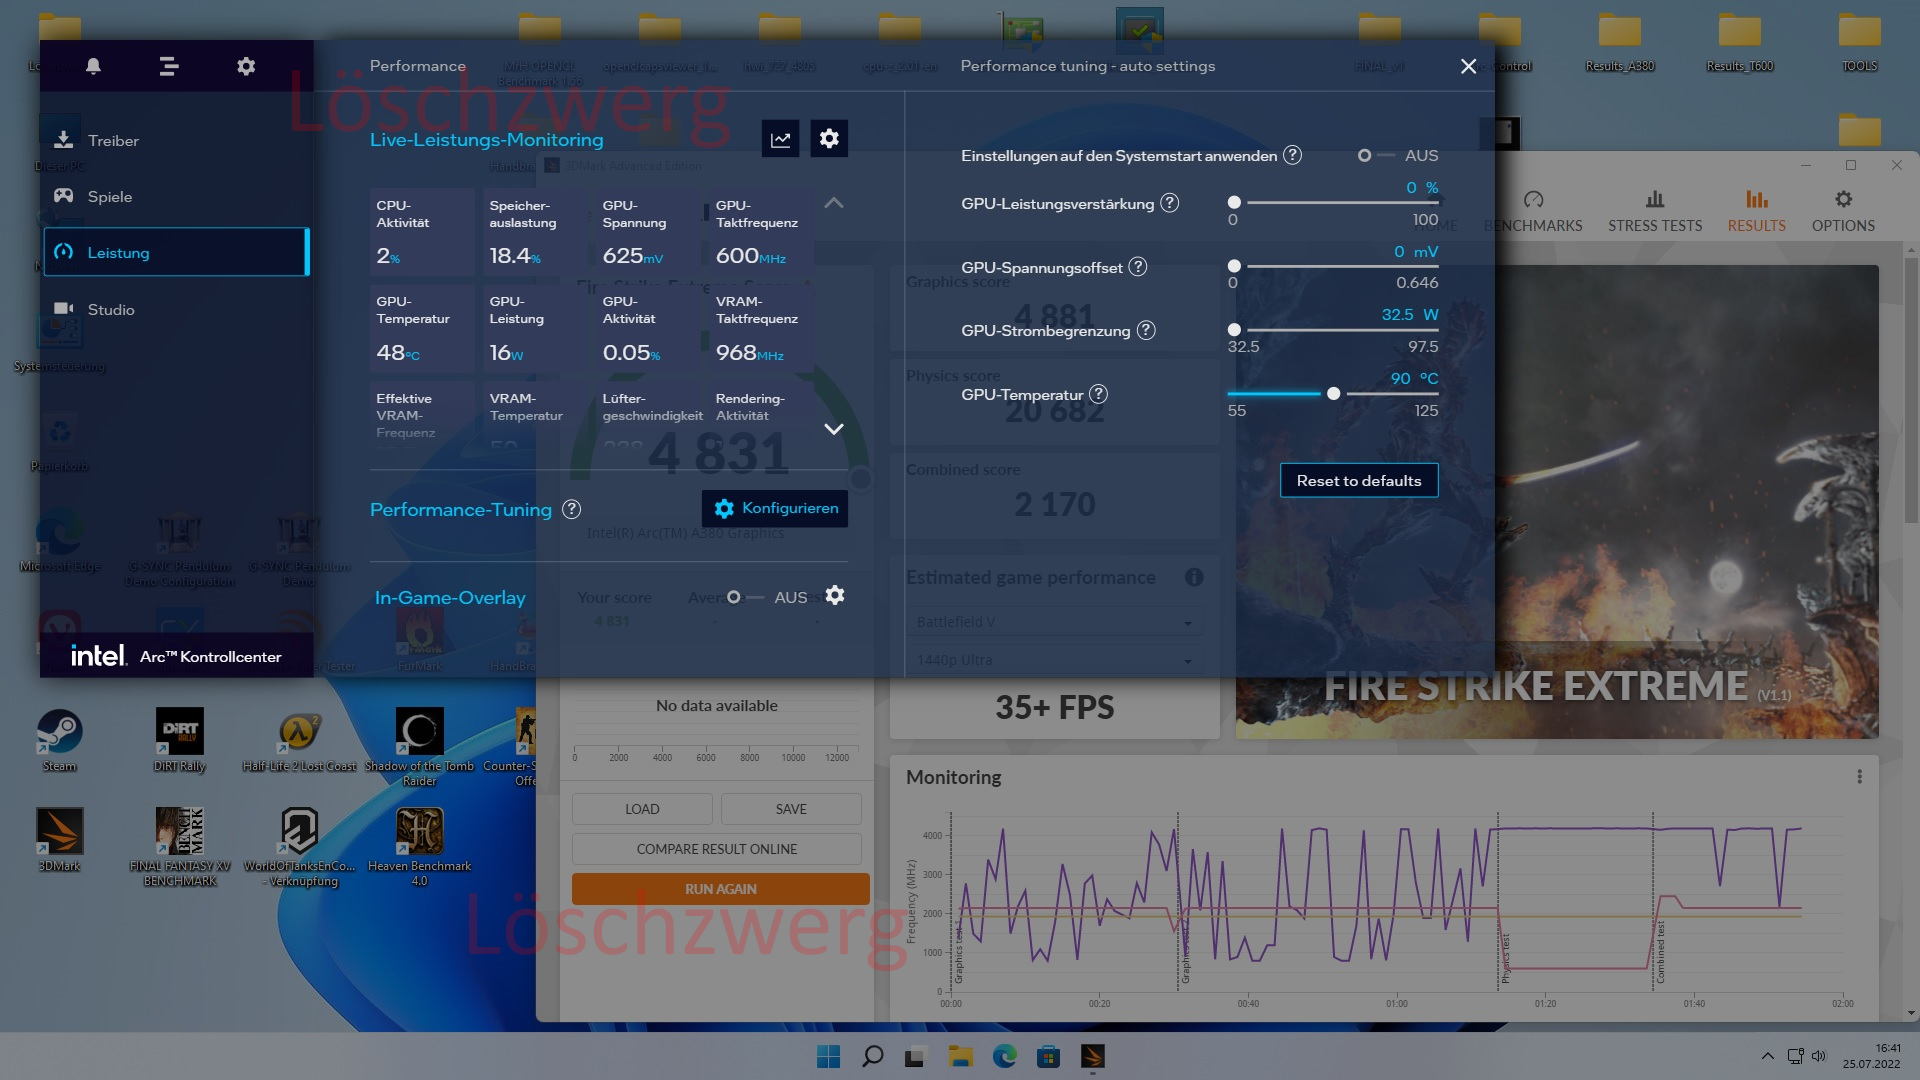Image resolution: width=1920 pixels, height=1080 pixels.
Task: Toggle Einstellungen auf den Systemstart anwenden switch
Action: click(x=1375, y=156)
